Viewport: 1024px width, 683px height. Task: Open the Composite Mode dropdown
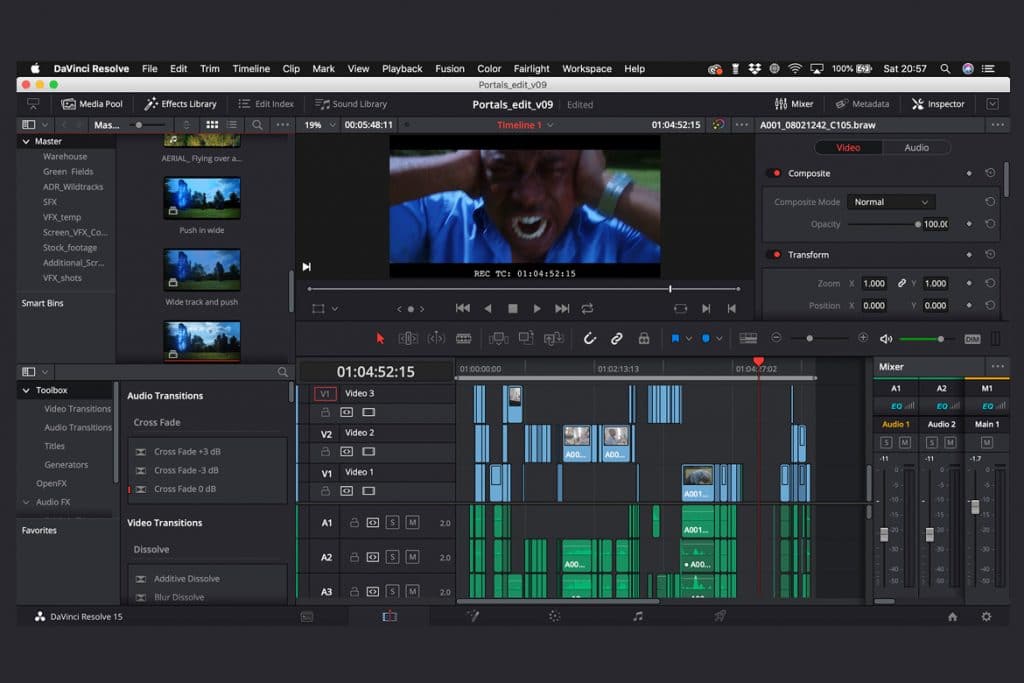tap(890, 202)
